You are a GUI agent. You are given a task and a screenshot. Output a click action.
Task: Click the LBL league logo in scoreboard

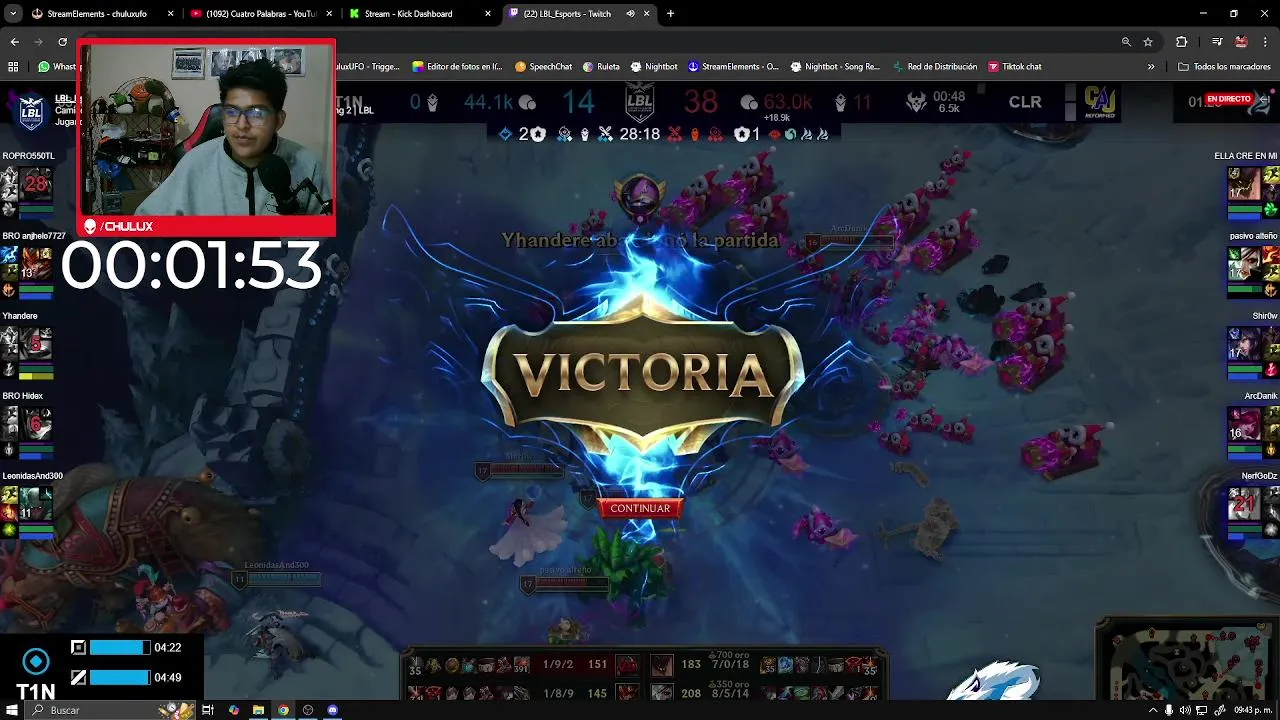click(640, 101)
